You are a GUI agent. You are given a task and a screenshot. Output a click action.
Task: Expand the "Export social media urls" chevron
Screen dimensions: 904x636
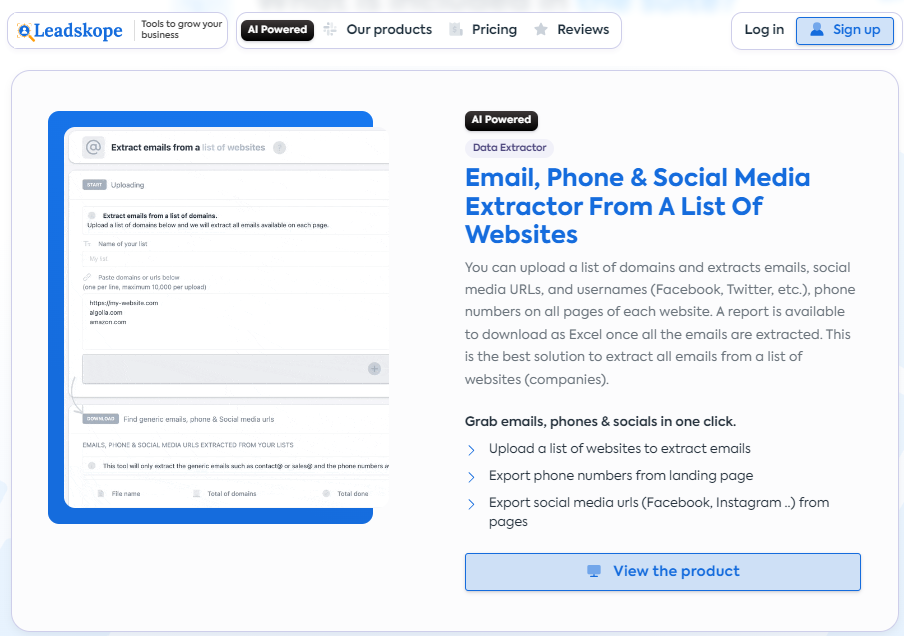tap(472, 503)
